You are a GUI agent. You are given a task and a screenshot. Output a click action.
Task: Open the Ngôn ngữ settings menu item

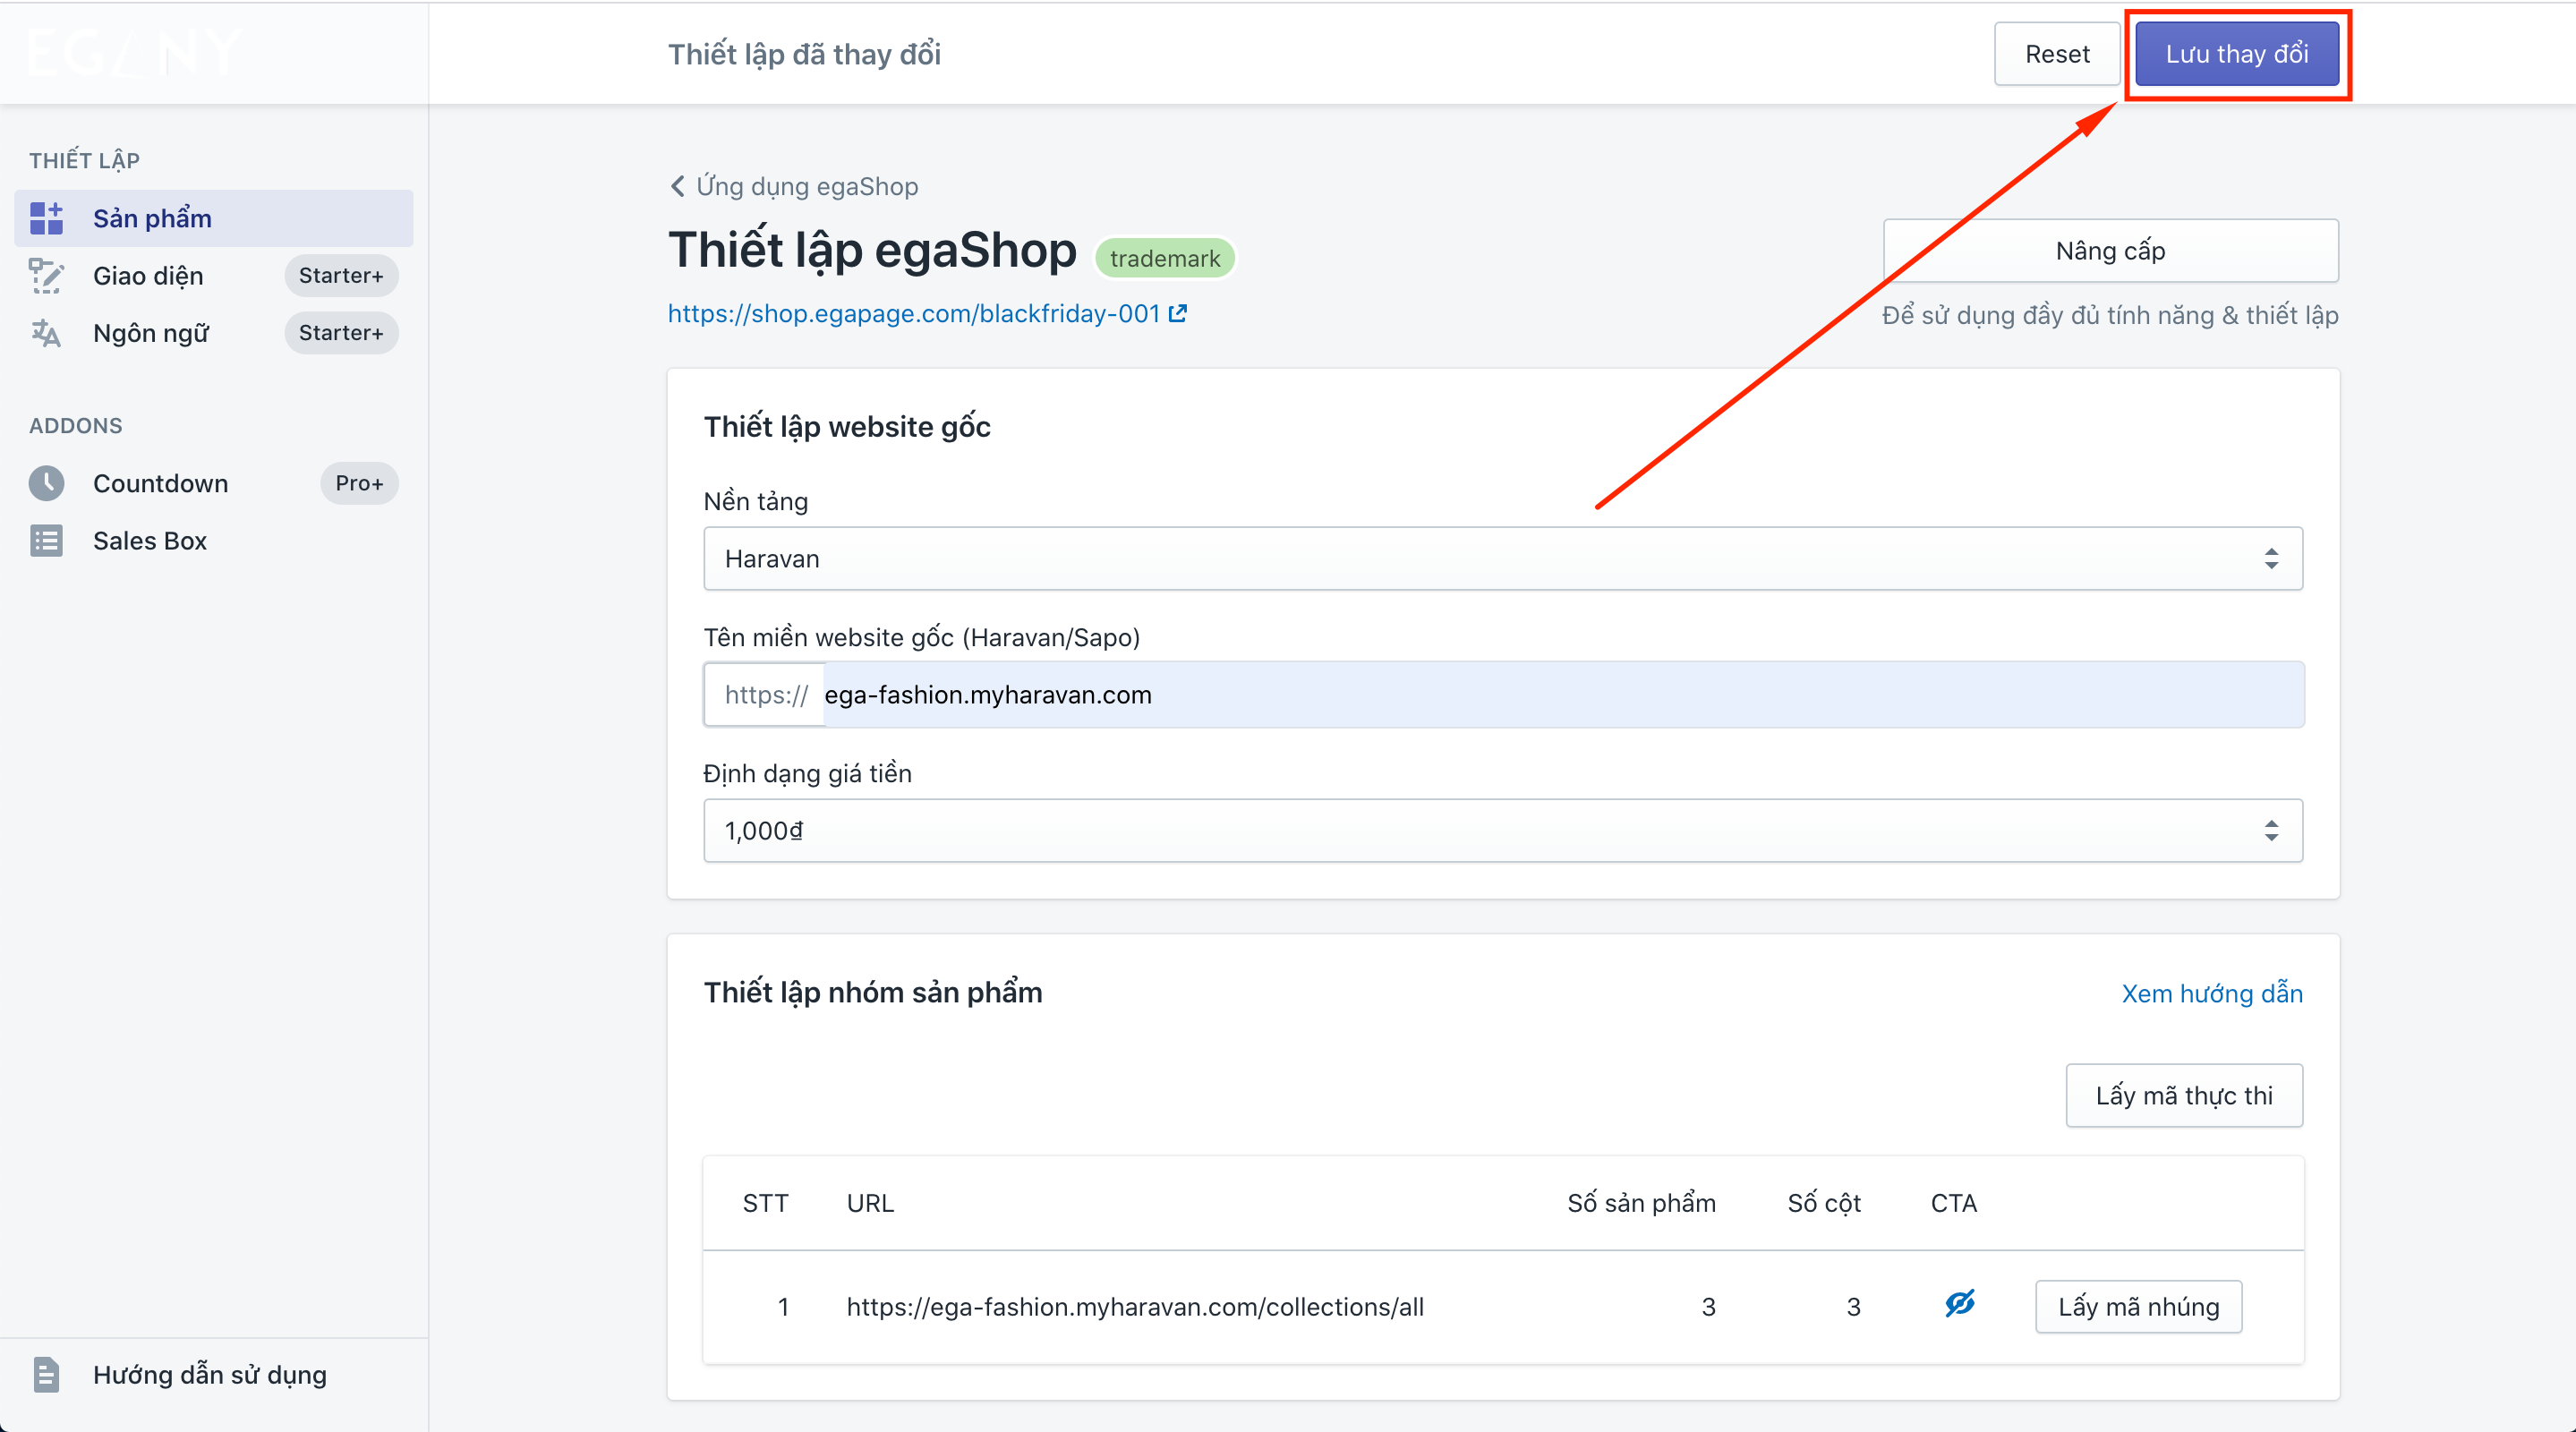151,333
